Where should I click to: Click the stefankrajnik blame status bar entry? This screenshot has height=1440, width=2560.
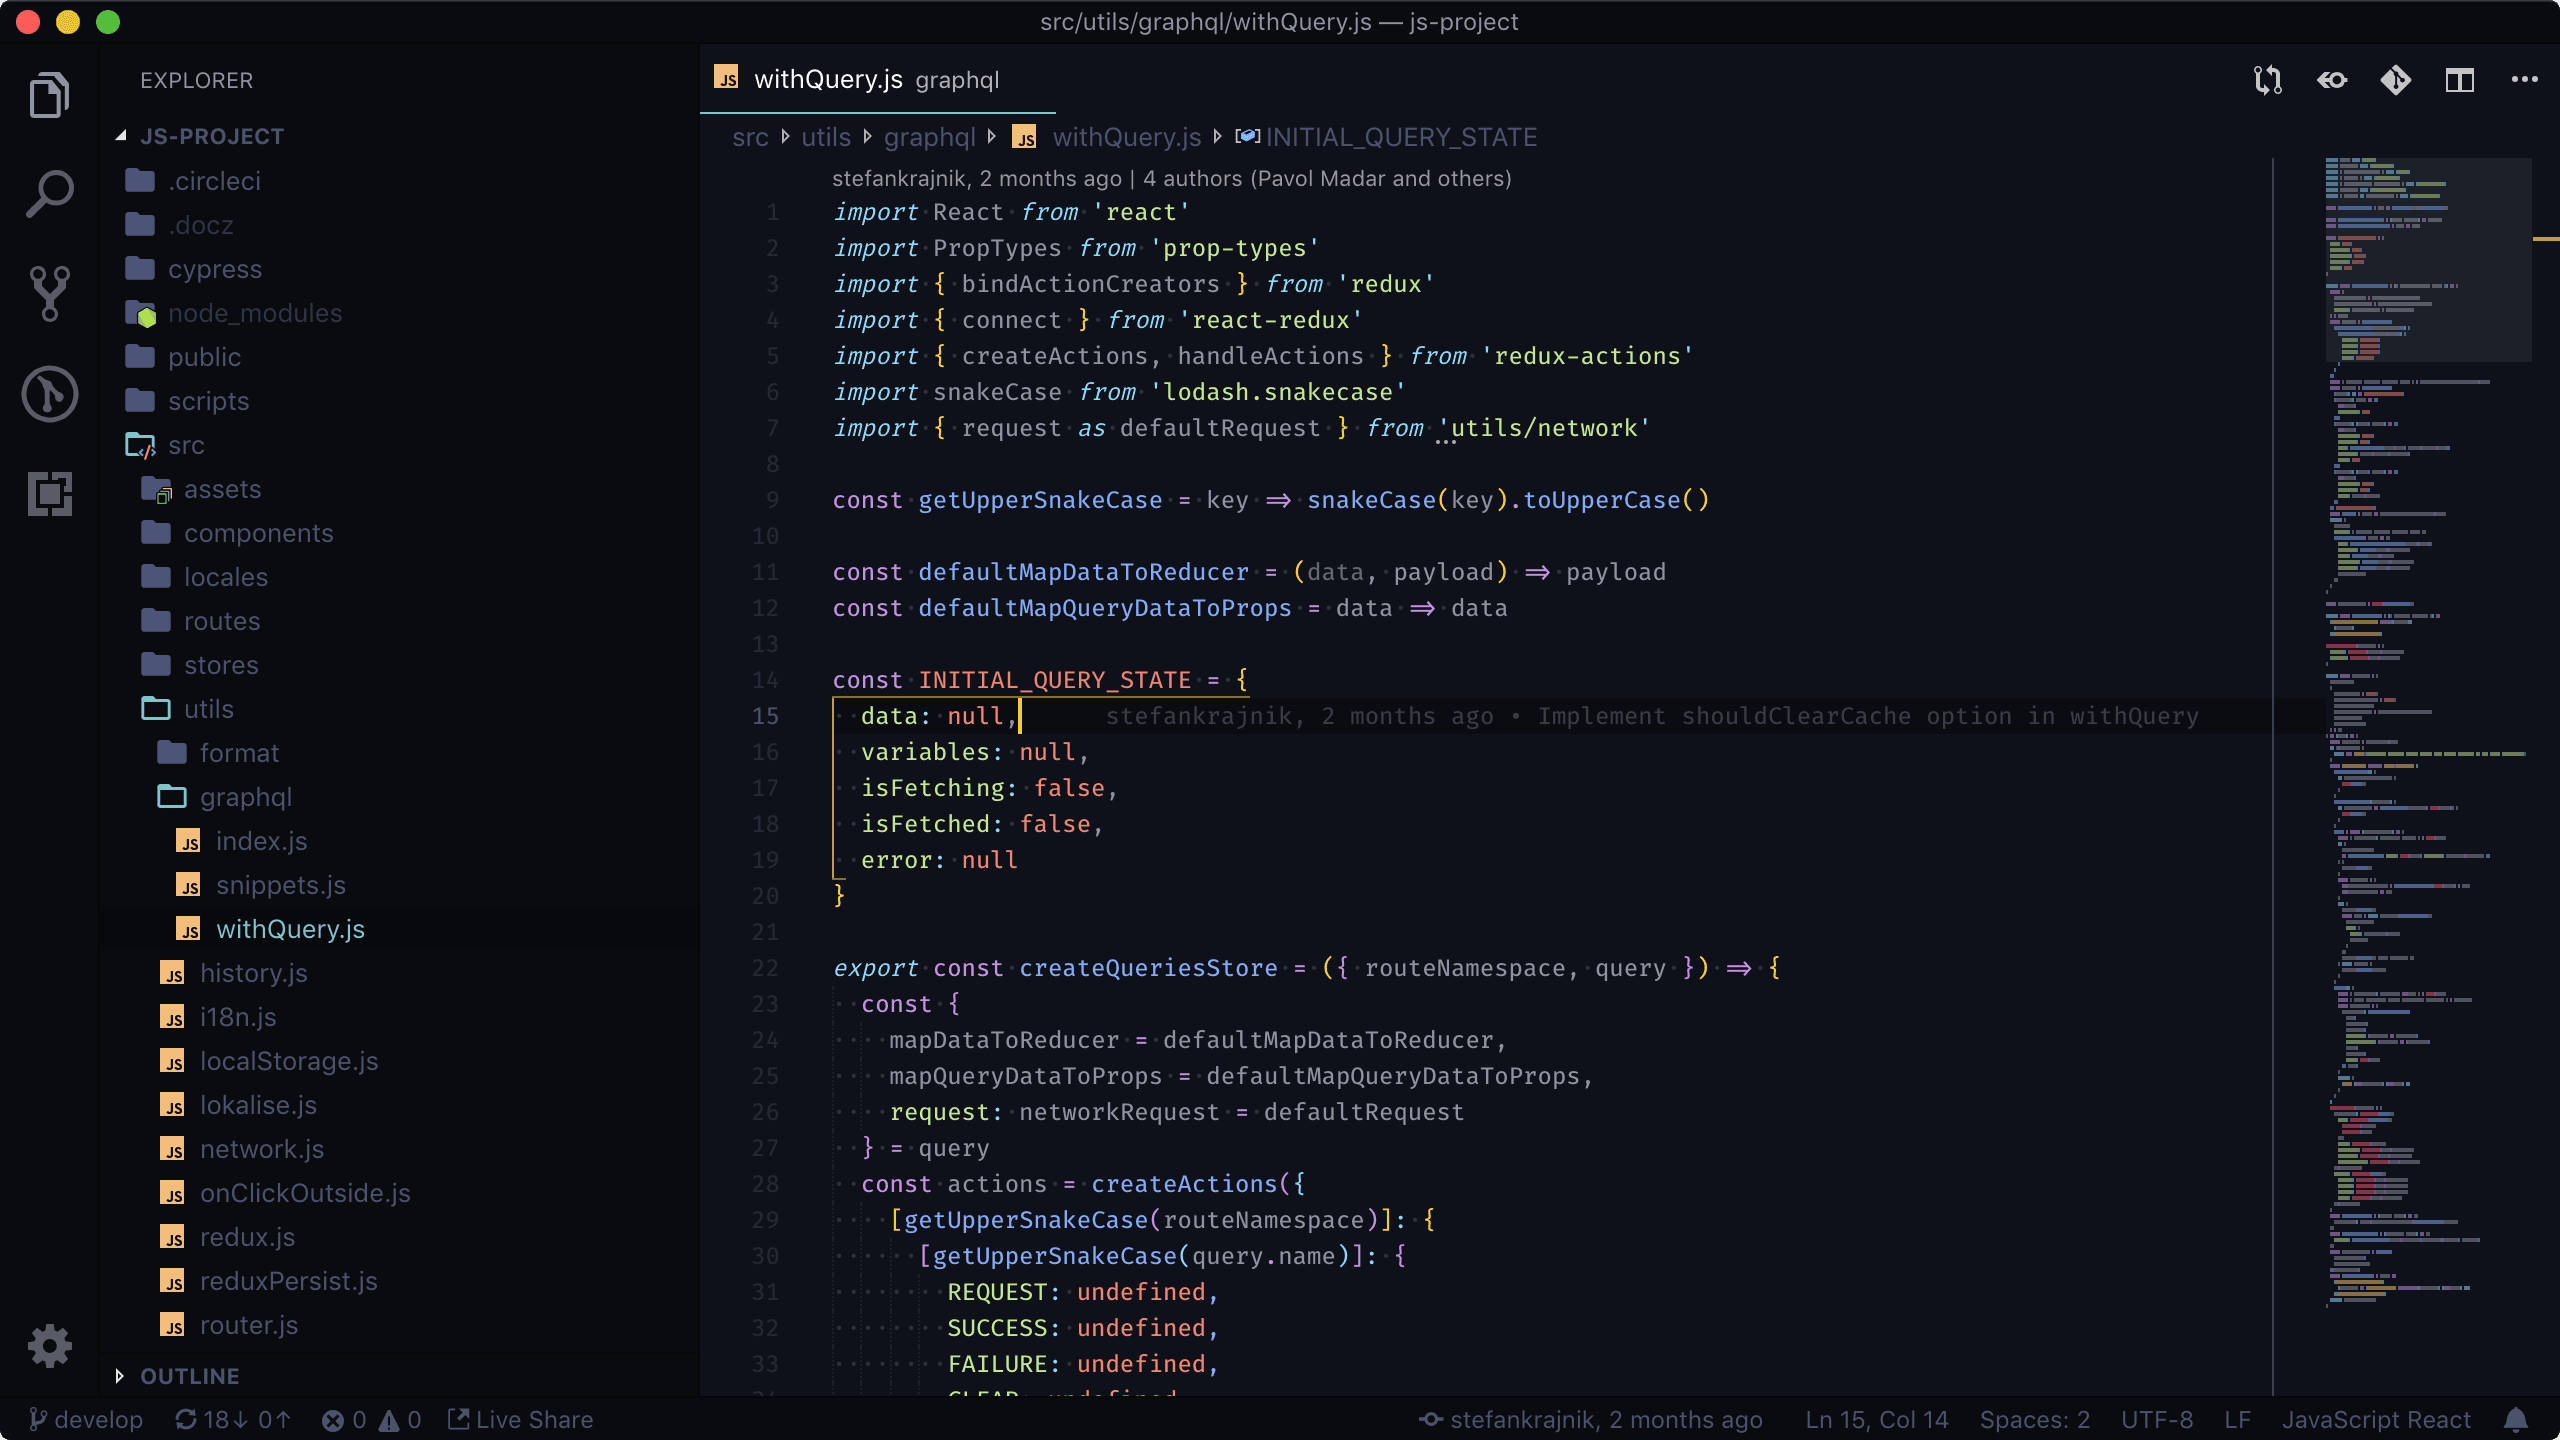[x=1591, y=1420]
